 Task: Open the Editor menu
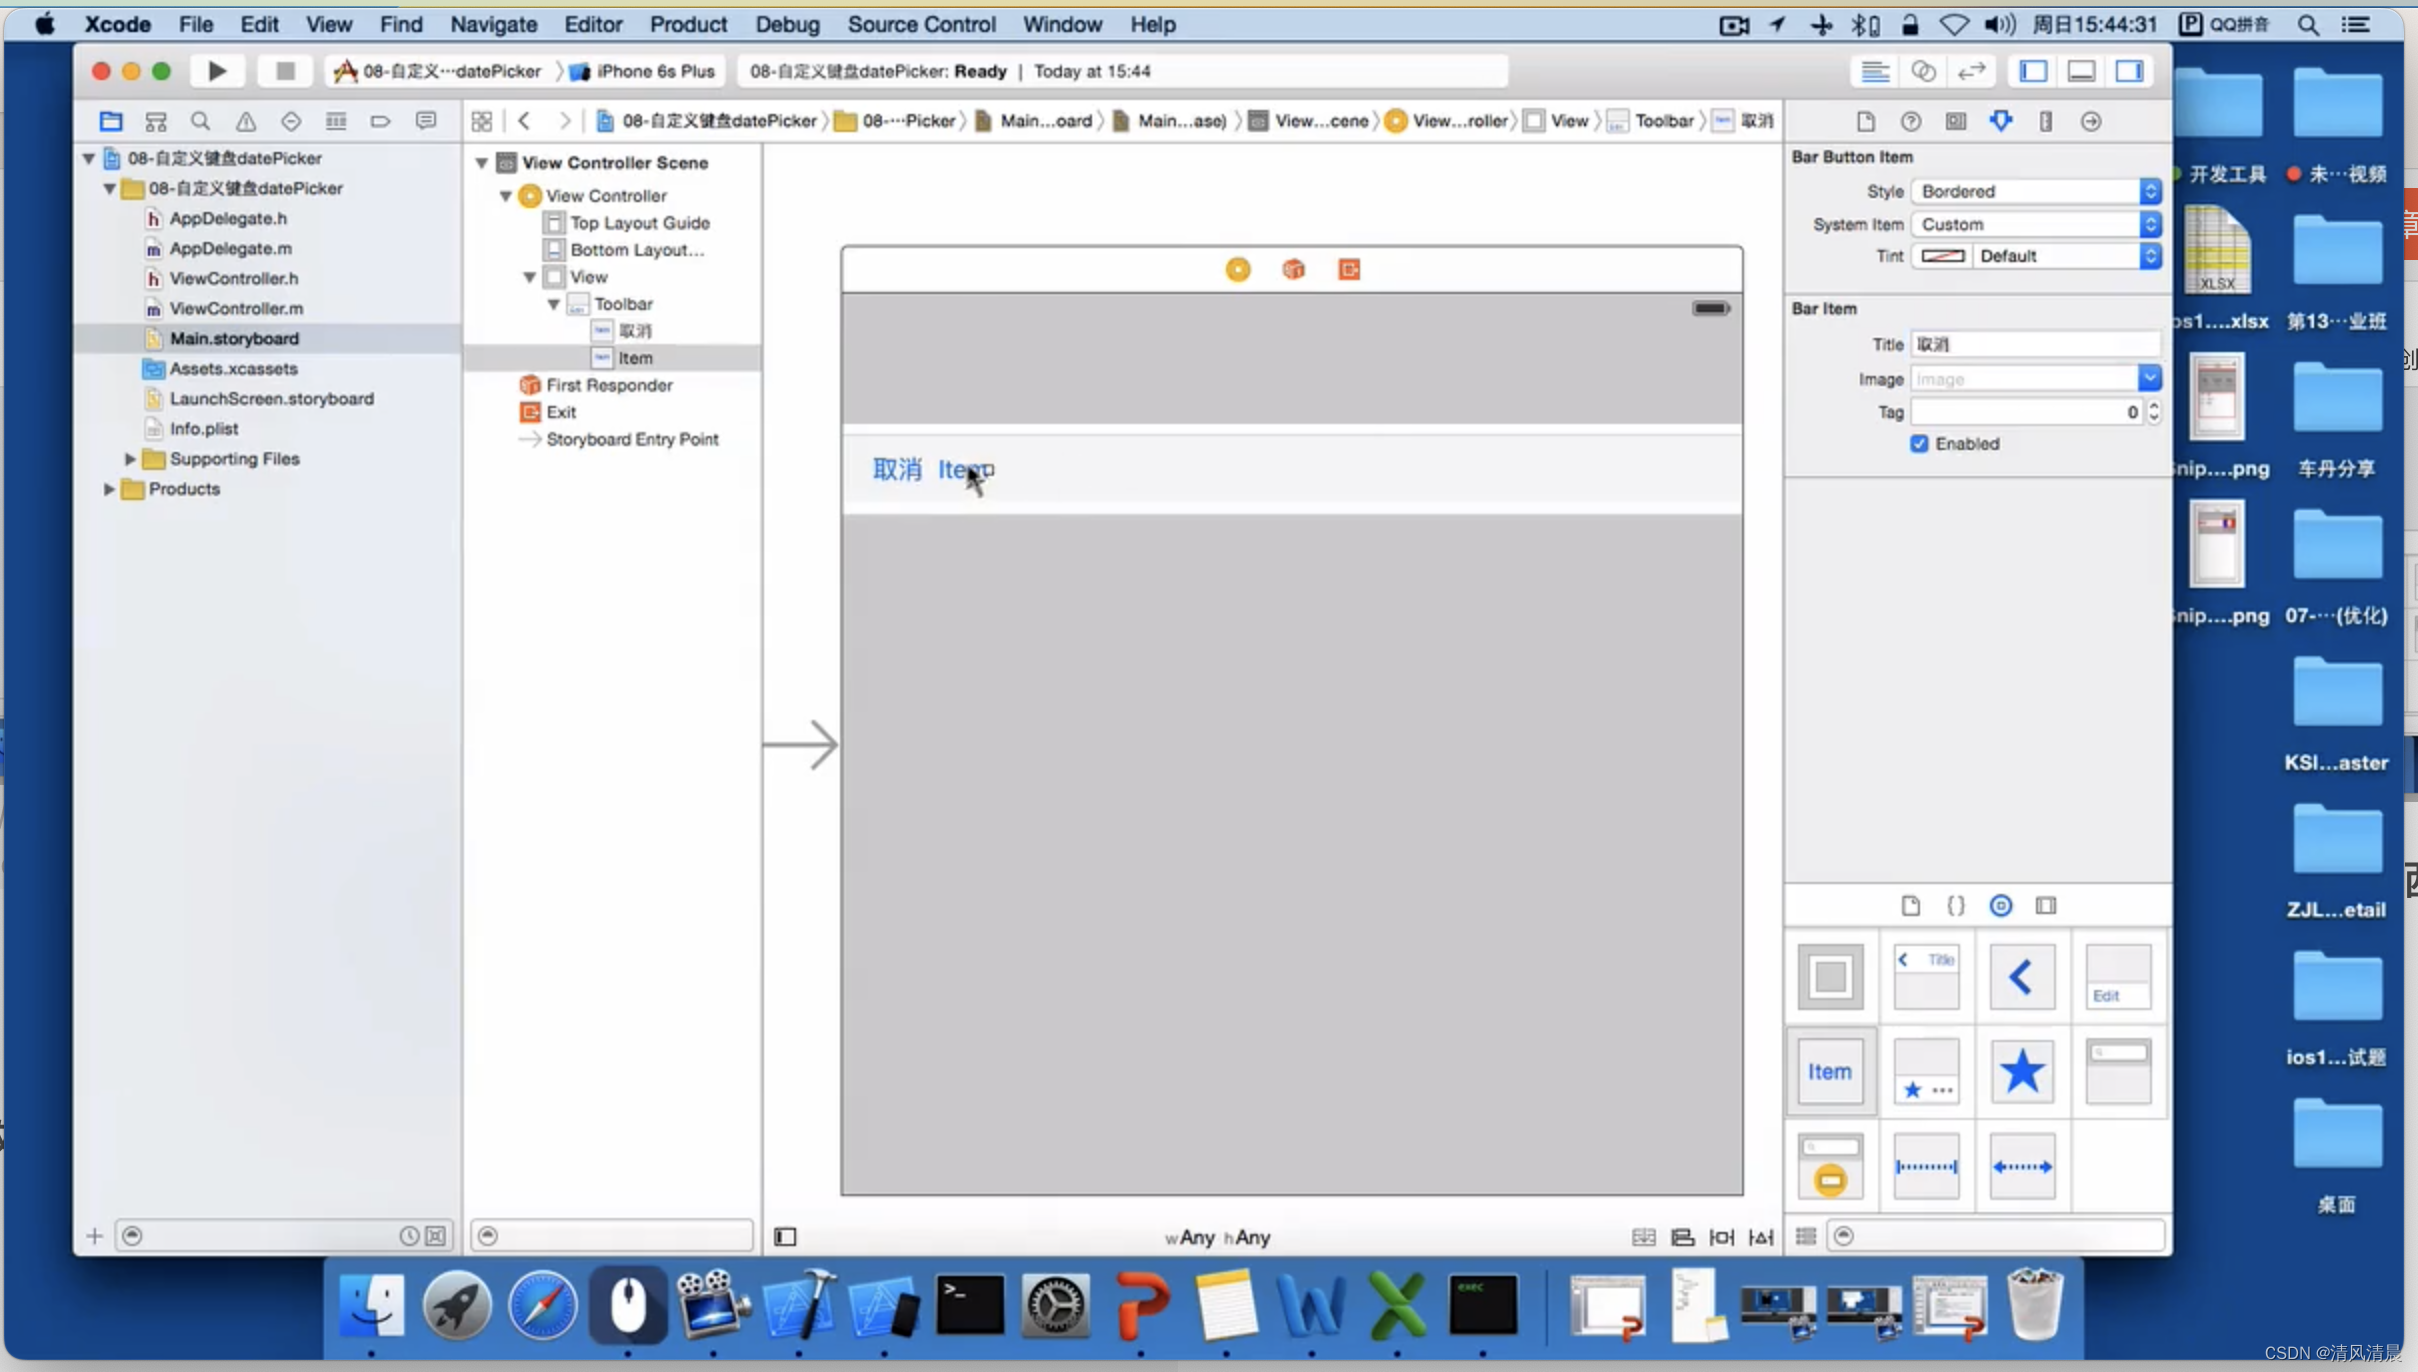(591, 23)
